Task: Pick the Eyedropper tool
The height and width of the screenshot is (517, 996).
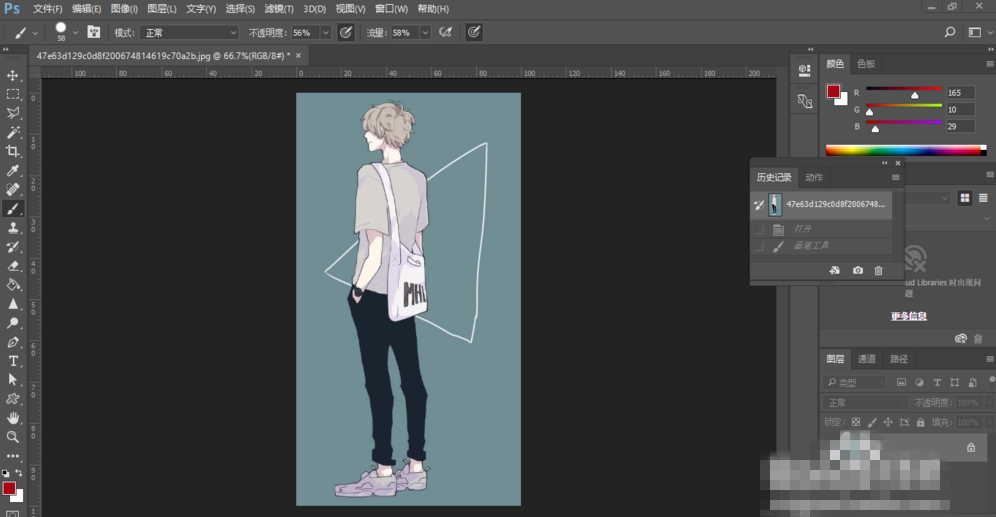Action: pos(13,171)
